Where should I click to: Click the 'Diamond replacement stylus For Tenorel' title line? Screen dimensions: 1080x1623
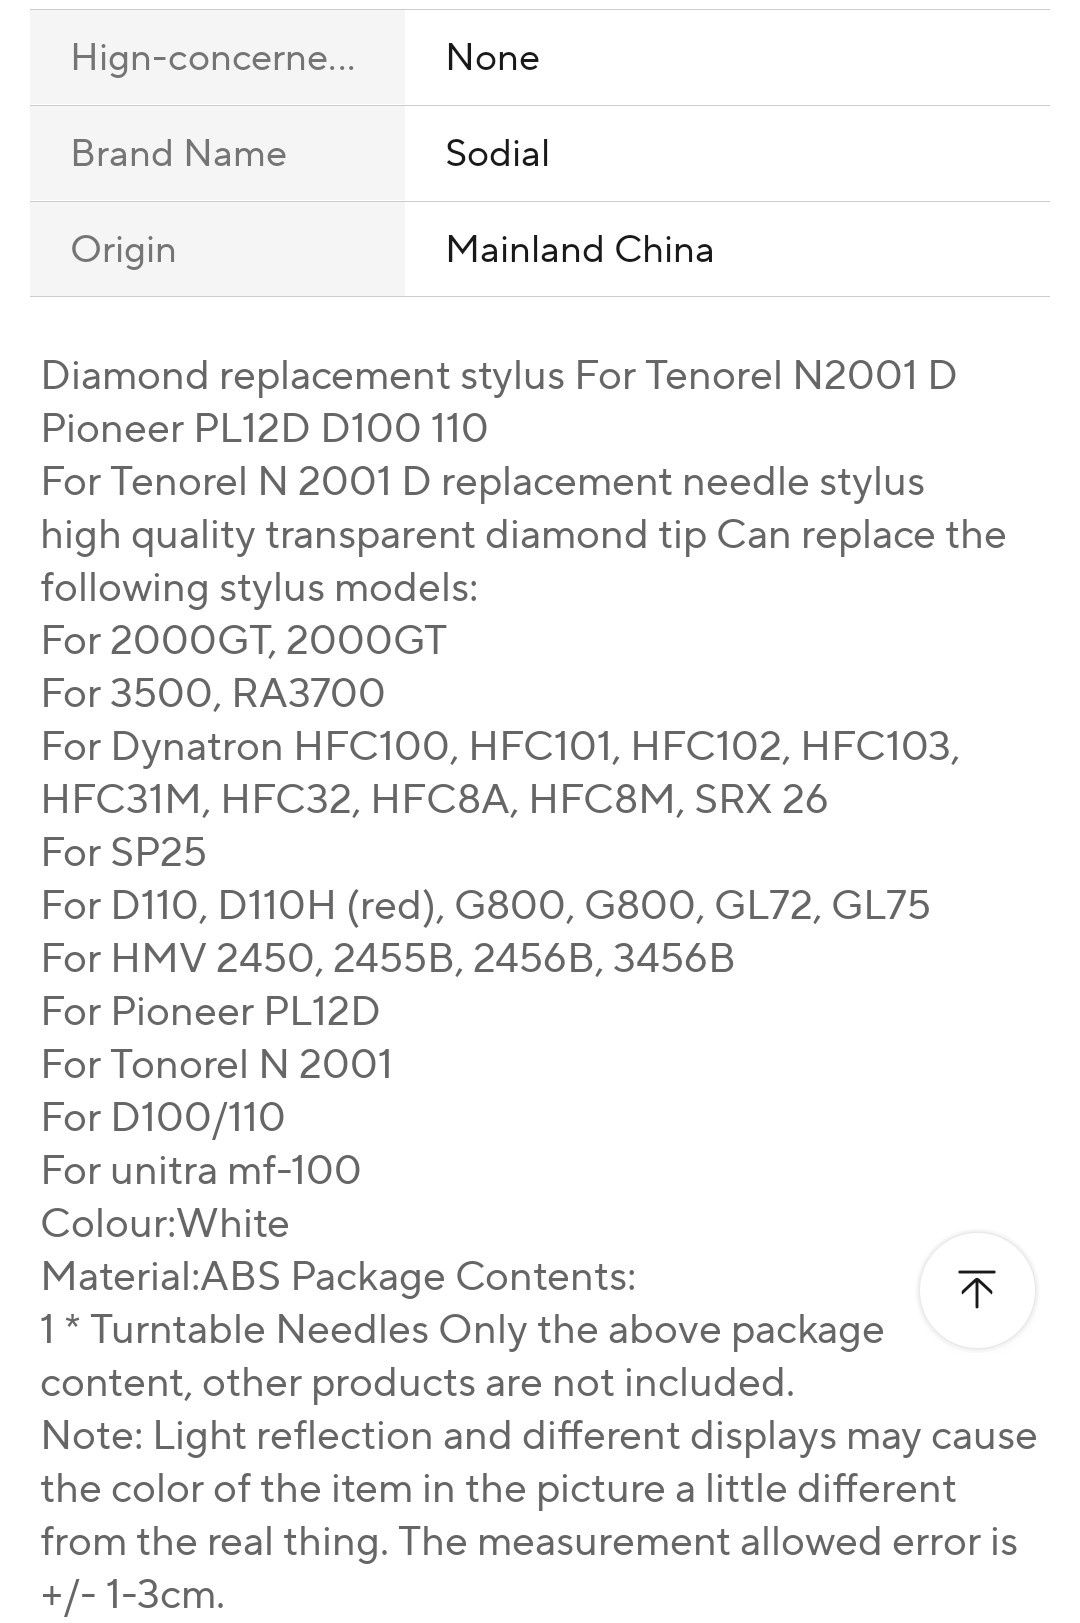499,376
